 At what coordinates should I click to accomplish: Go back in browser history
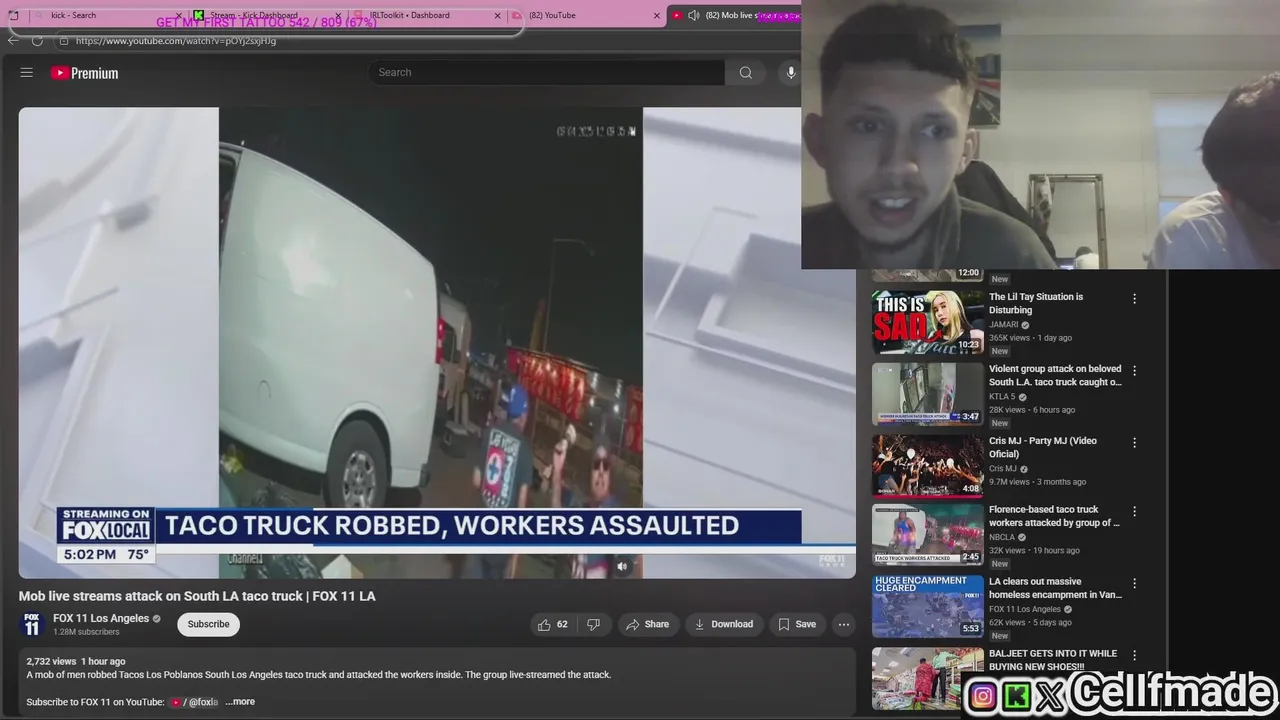tap(13, 41)
